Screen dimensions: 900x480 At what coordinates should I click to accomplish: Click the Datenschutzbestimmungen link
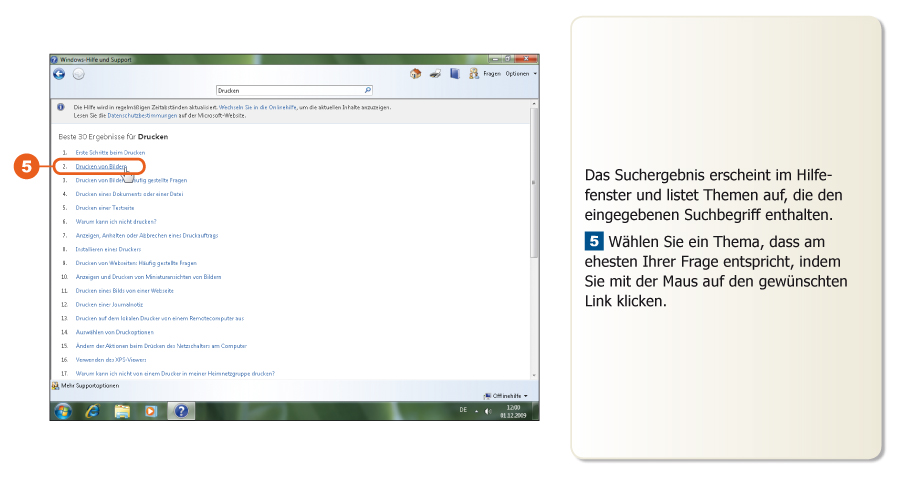pyautogui.click(x=142, y=115)
